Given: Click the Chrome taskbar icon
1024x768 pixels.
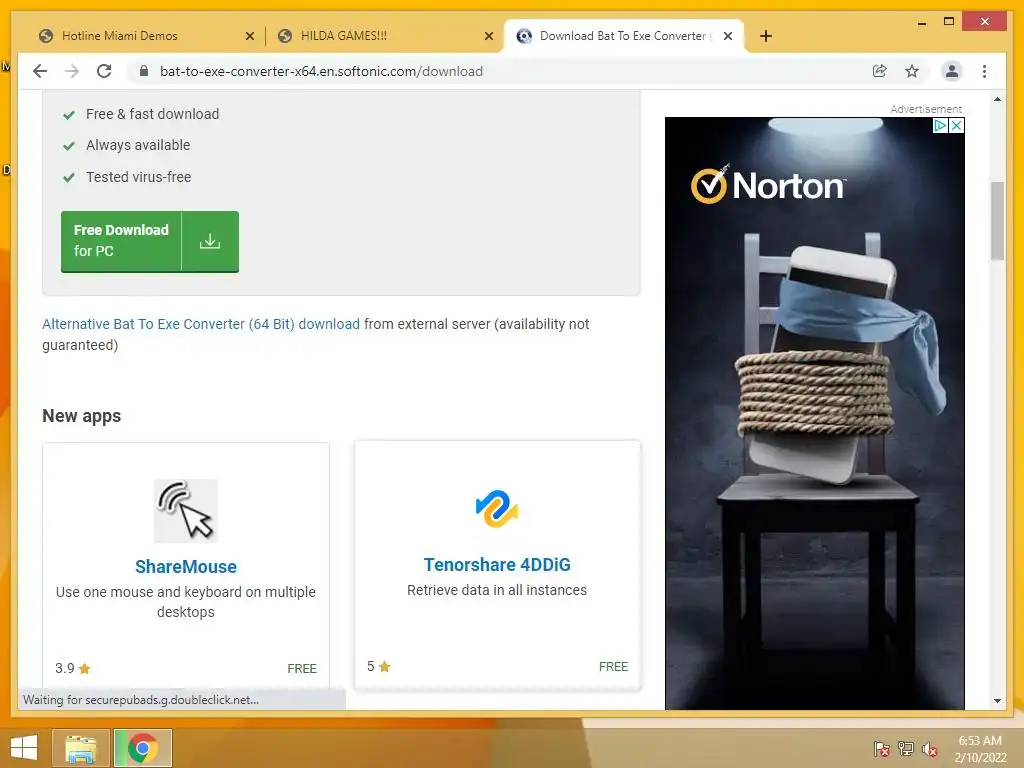Looking at the screenshot, I should tap(143, 748).
